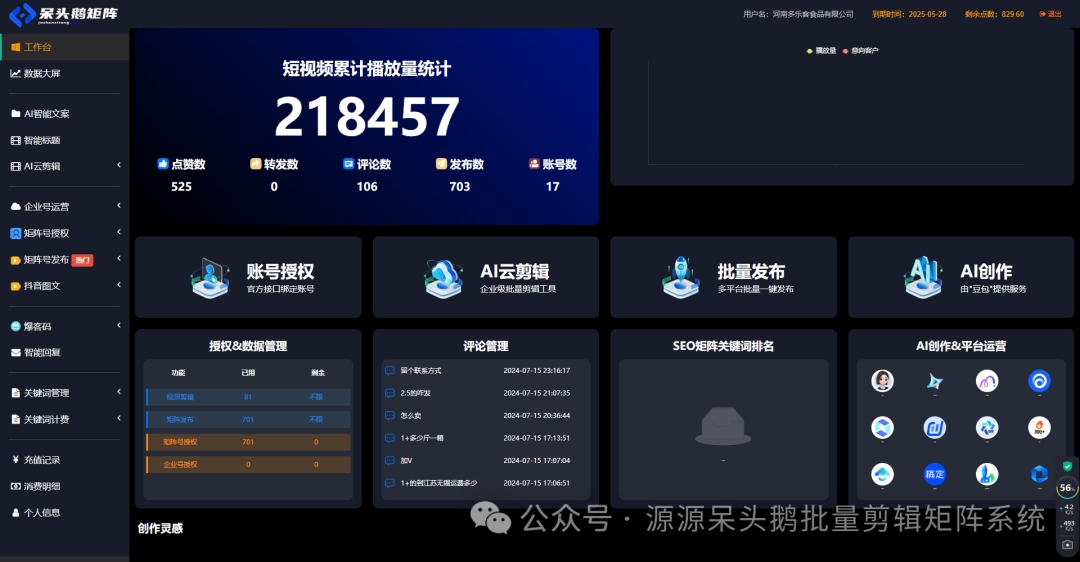Expand the 企业号运营 sidebar chevron
The image size is (1080, 562).
(118, 205)
